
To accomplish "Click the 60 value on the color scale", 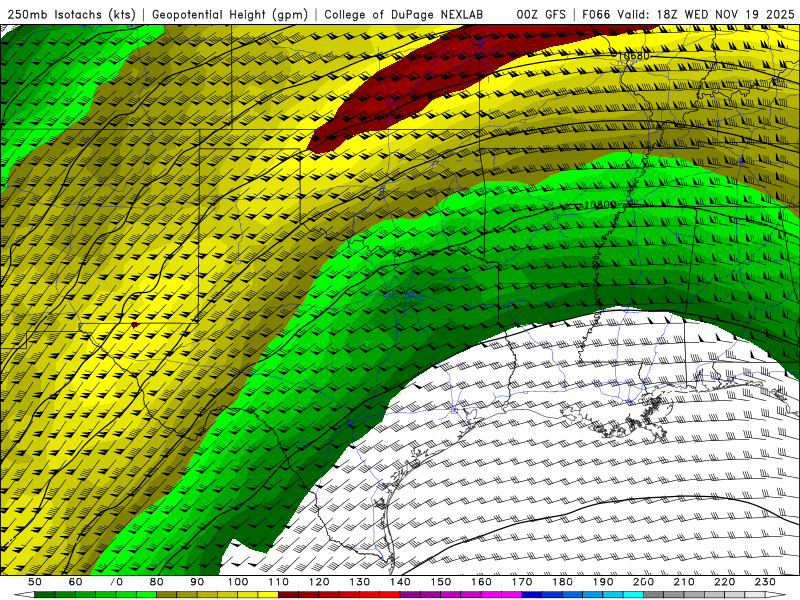I will 75,582.
